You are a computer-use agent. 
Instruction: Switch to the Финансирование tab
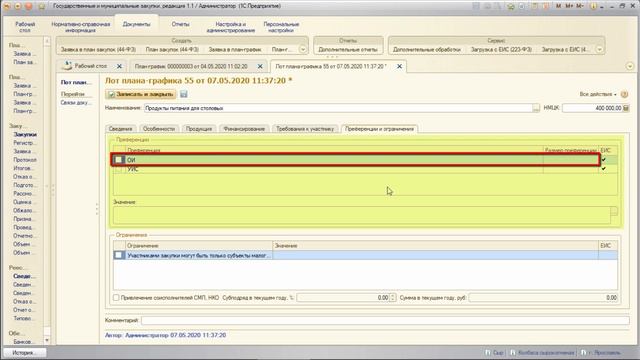click(x=244, y=129)
